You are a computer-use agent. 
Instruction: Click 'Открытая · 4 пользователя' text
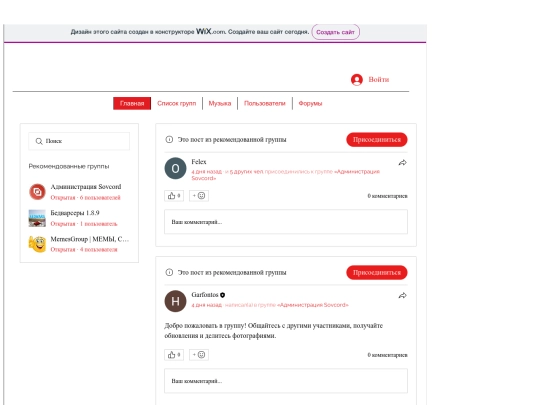84,250
